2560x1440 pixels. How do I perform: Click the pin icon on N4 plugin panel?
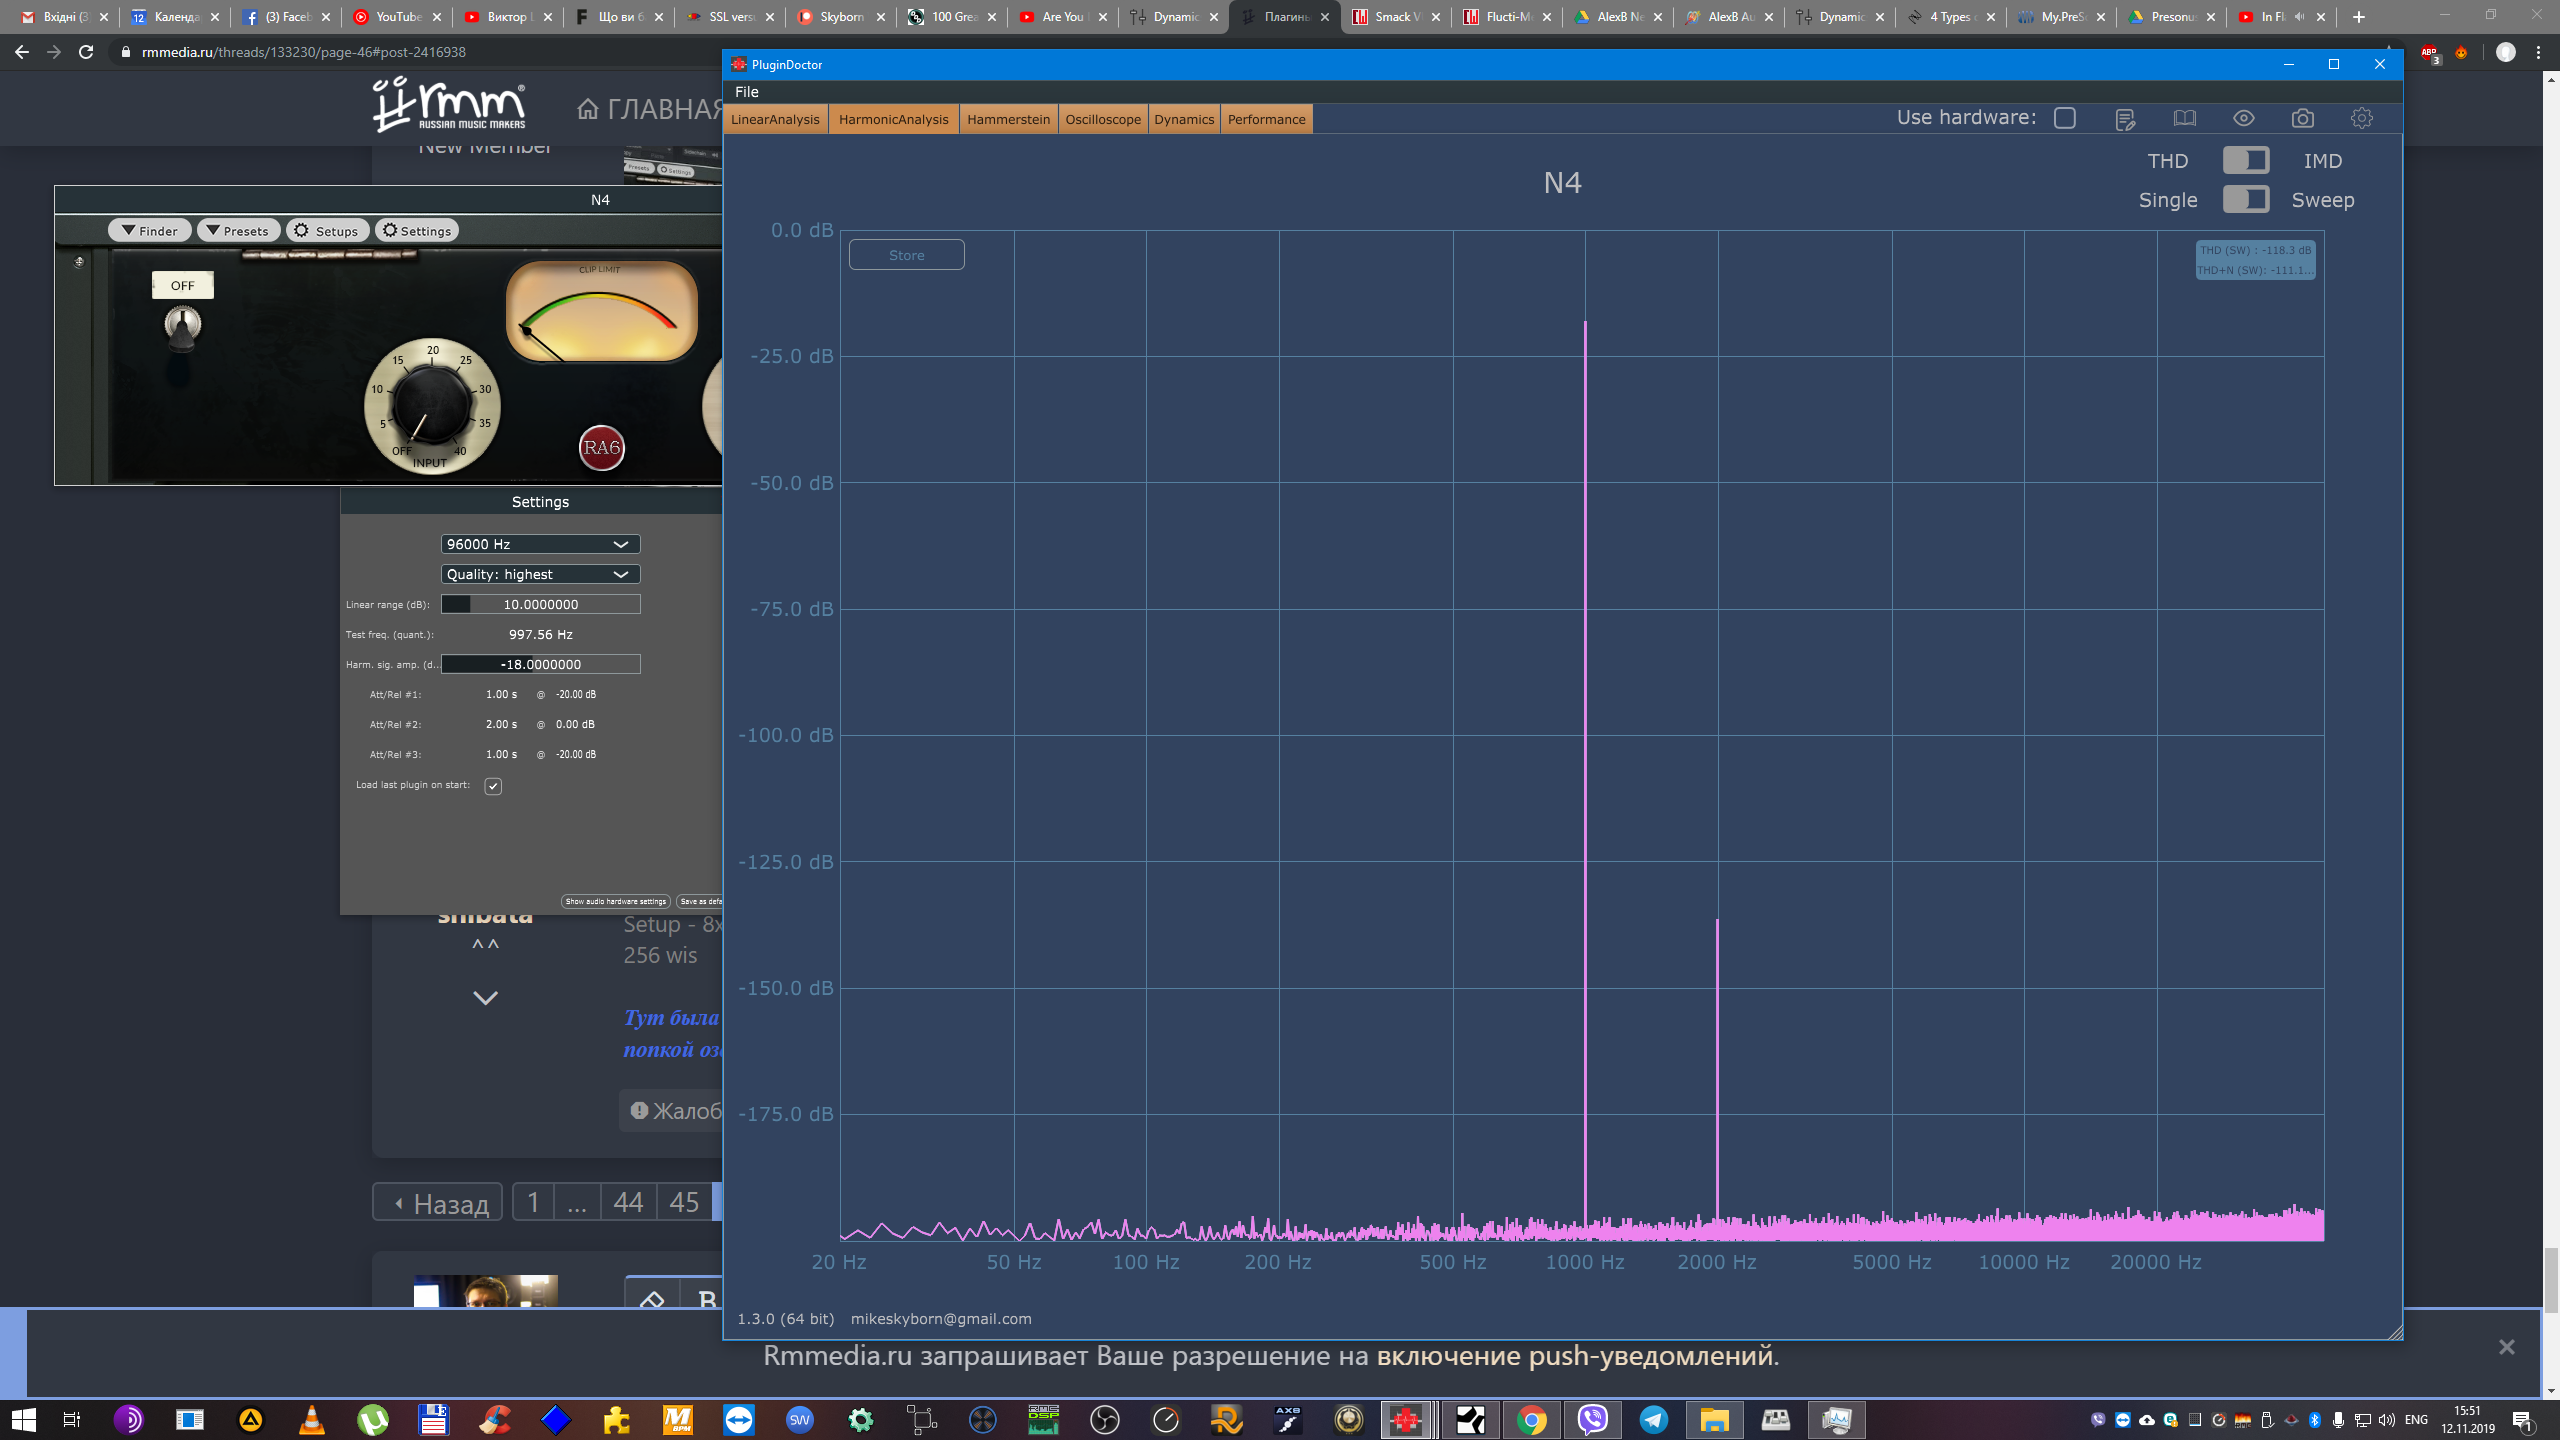point(79,262)
